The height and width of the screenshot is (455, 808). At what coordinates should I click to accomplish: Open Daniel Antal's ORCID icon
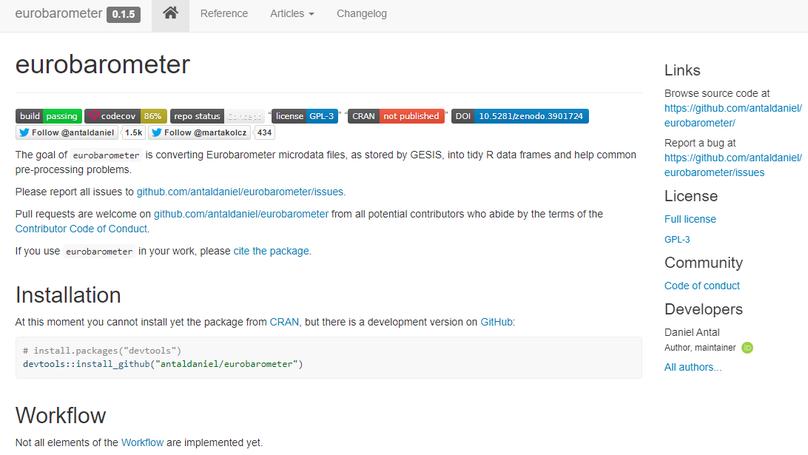[746, 348]
